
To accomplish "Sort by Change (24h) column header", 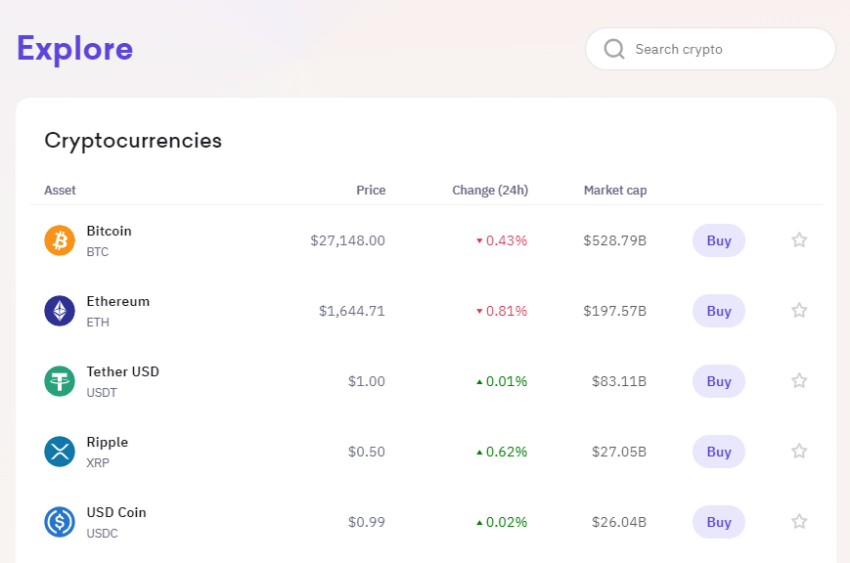I will (490, 190).
